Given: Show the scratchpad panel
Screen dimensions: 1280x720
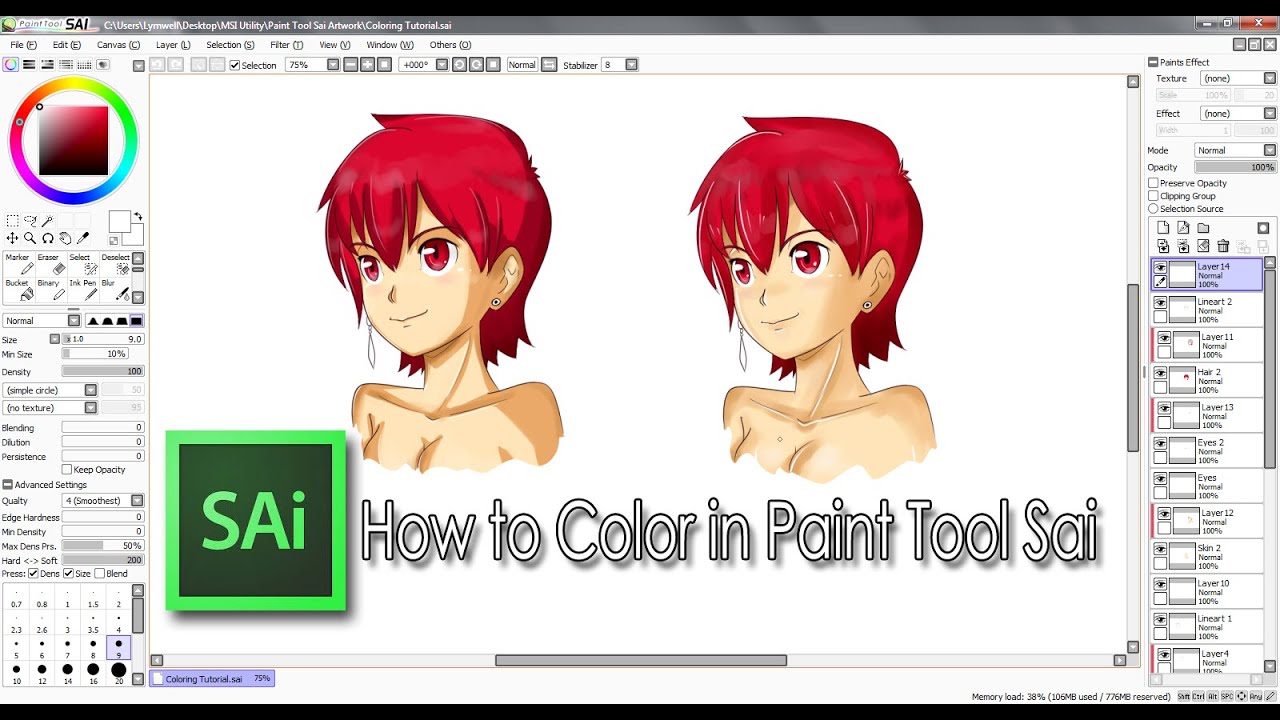Looking at the screenshot, I should click(x=103, y=64).
